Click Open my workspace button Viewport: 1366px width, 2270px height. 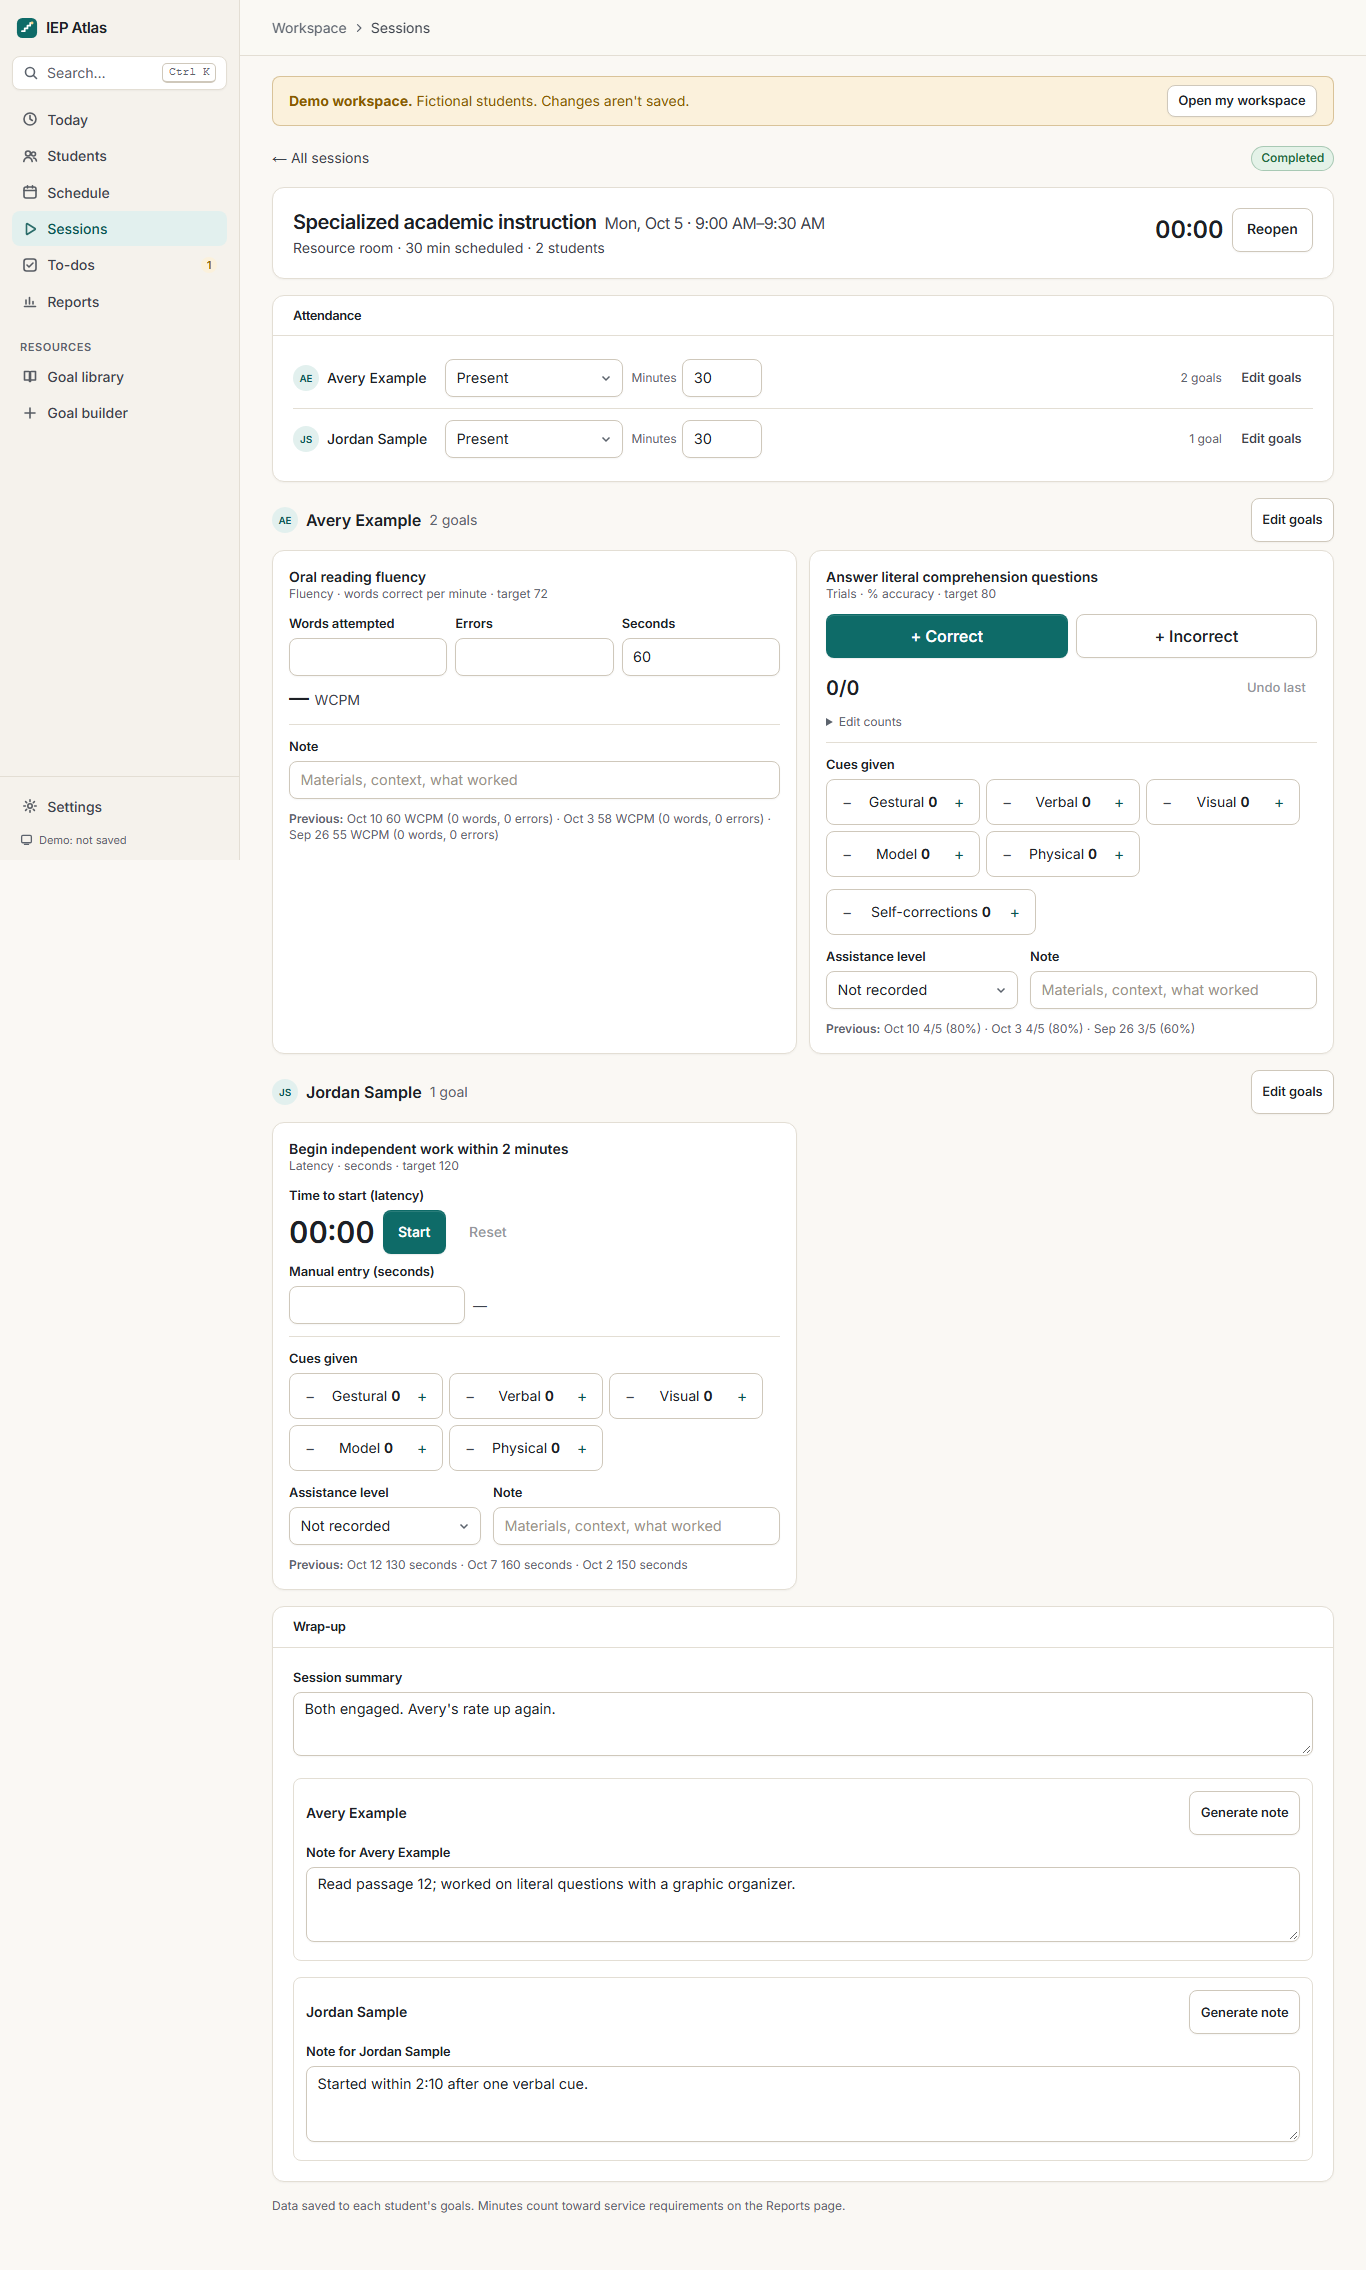1241,101
